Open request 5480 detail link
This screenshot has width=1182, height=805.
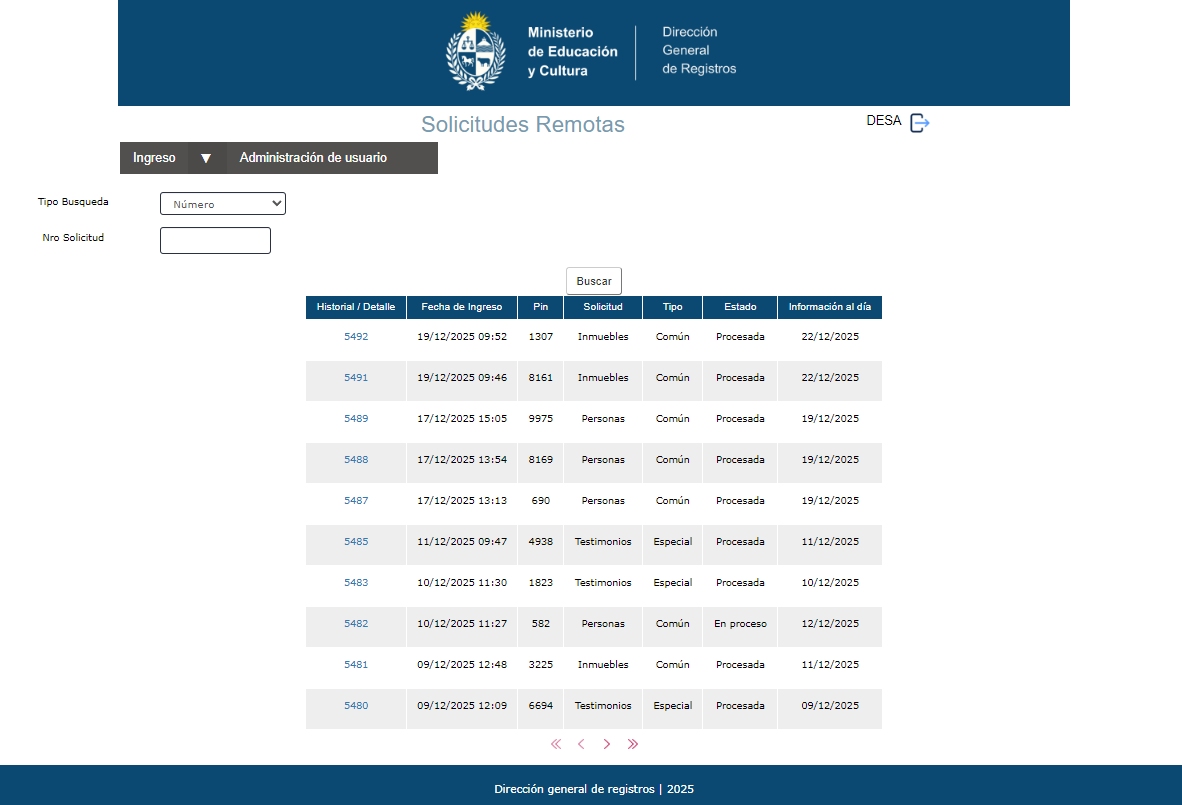(356, 706)
